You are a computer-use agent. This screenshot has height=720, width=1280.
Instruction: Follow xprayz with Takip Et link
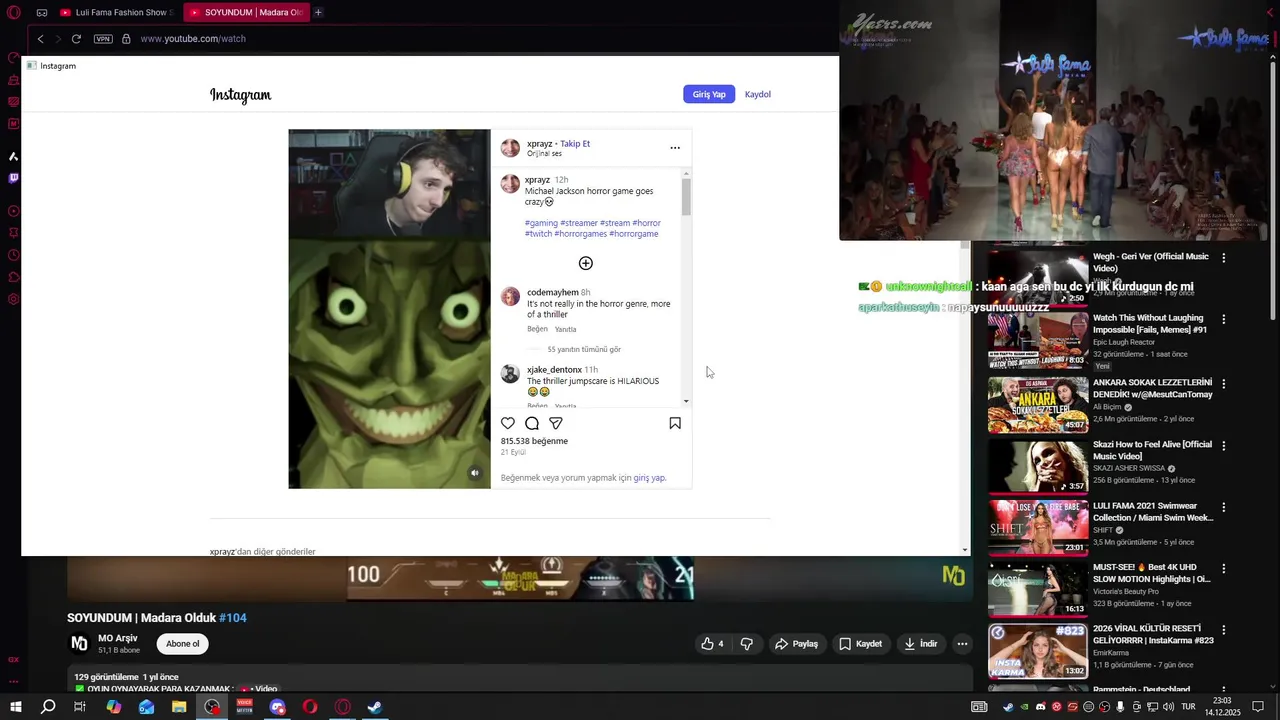575,143
